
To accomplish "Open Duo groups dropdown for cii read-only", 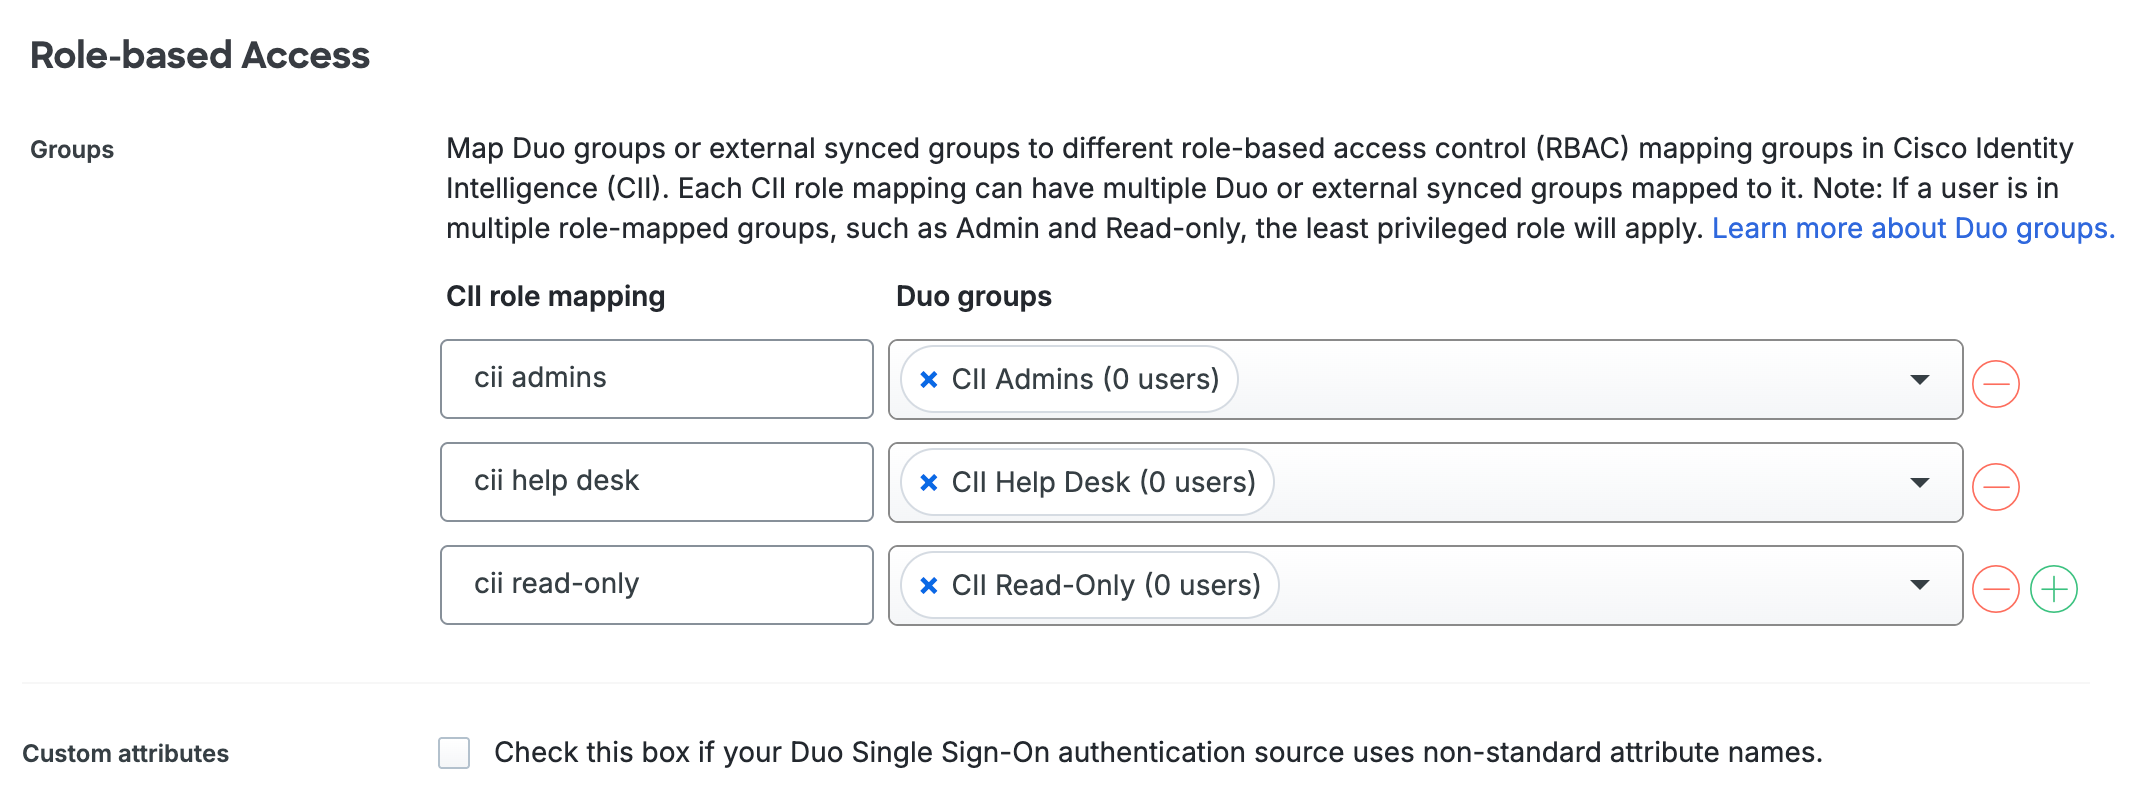I will (1919, 585).
